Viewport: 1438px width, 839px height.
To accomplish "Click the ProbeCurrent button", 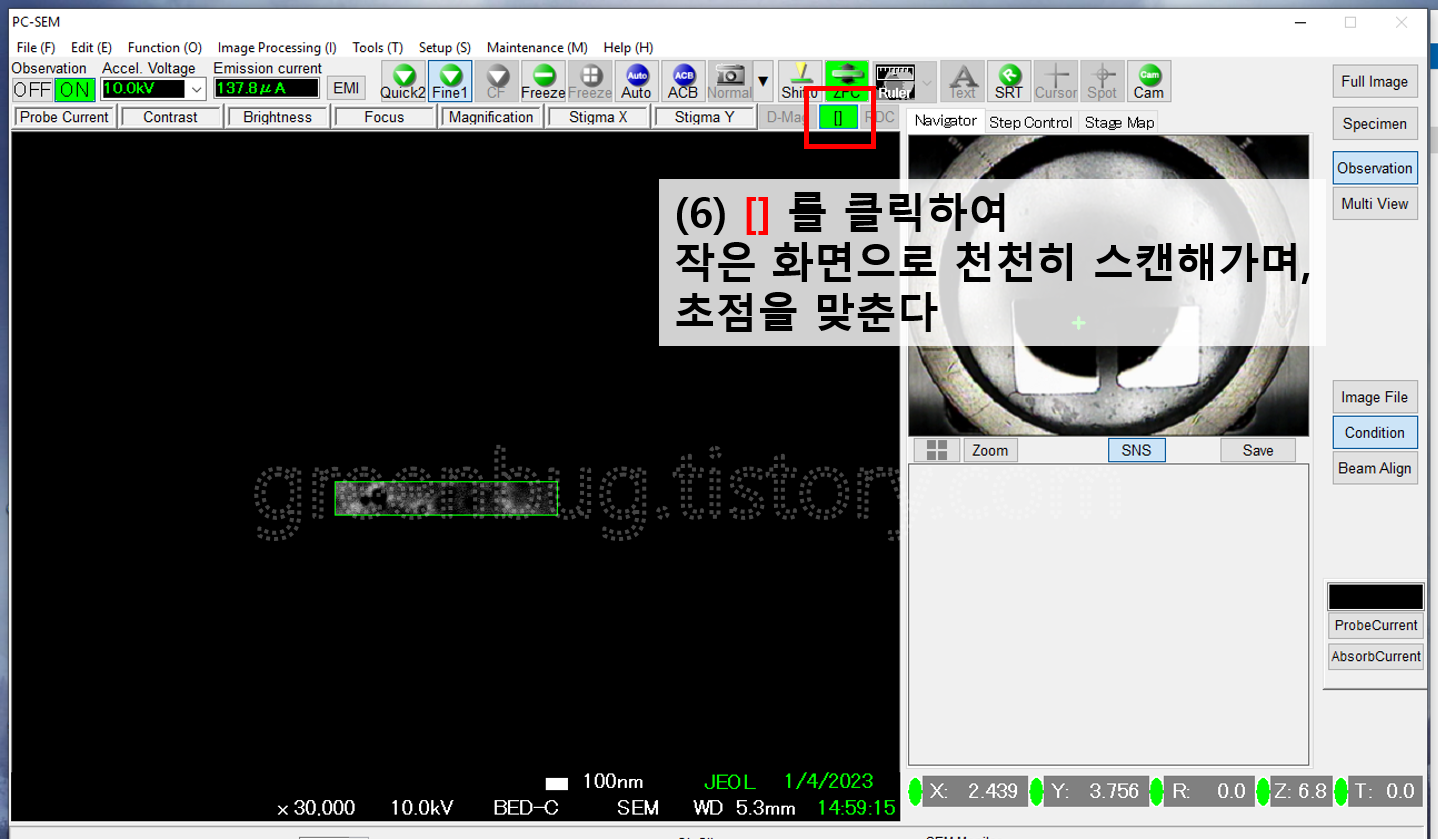I will pos(1376,625).
